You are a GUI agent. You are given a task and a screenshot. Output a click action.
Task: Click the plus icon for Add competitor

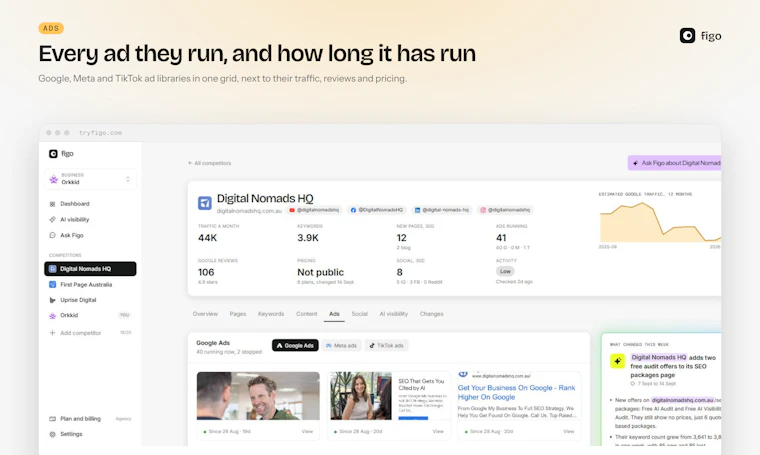point(52,333)
